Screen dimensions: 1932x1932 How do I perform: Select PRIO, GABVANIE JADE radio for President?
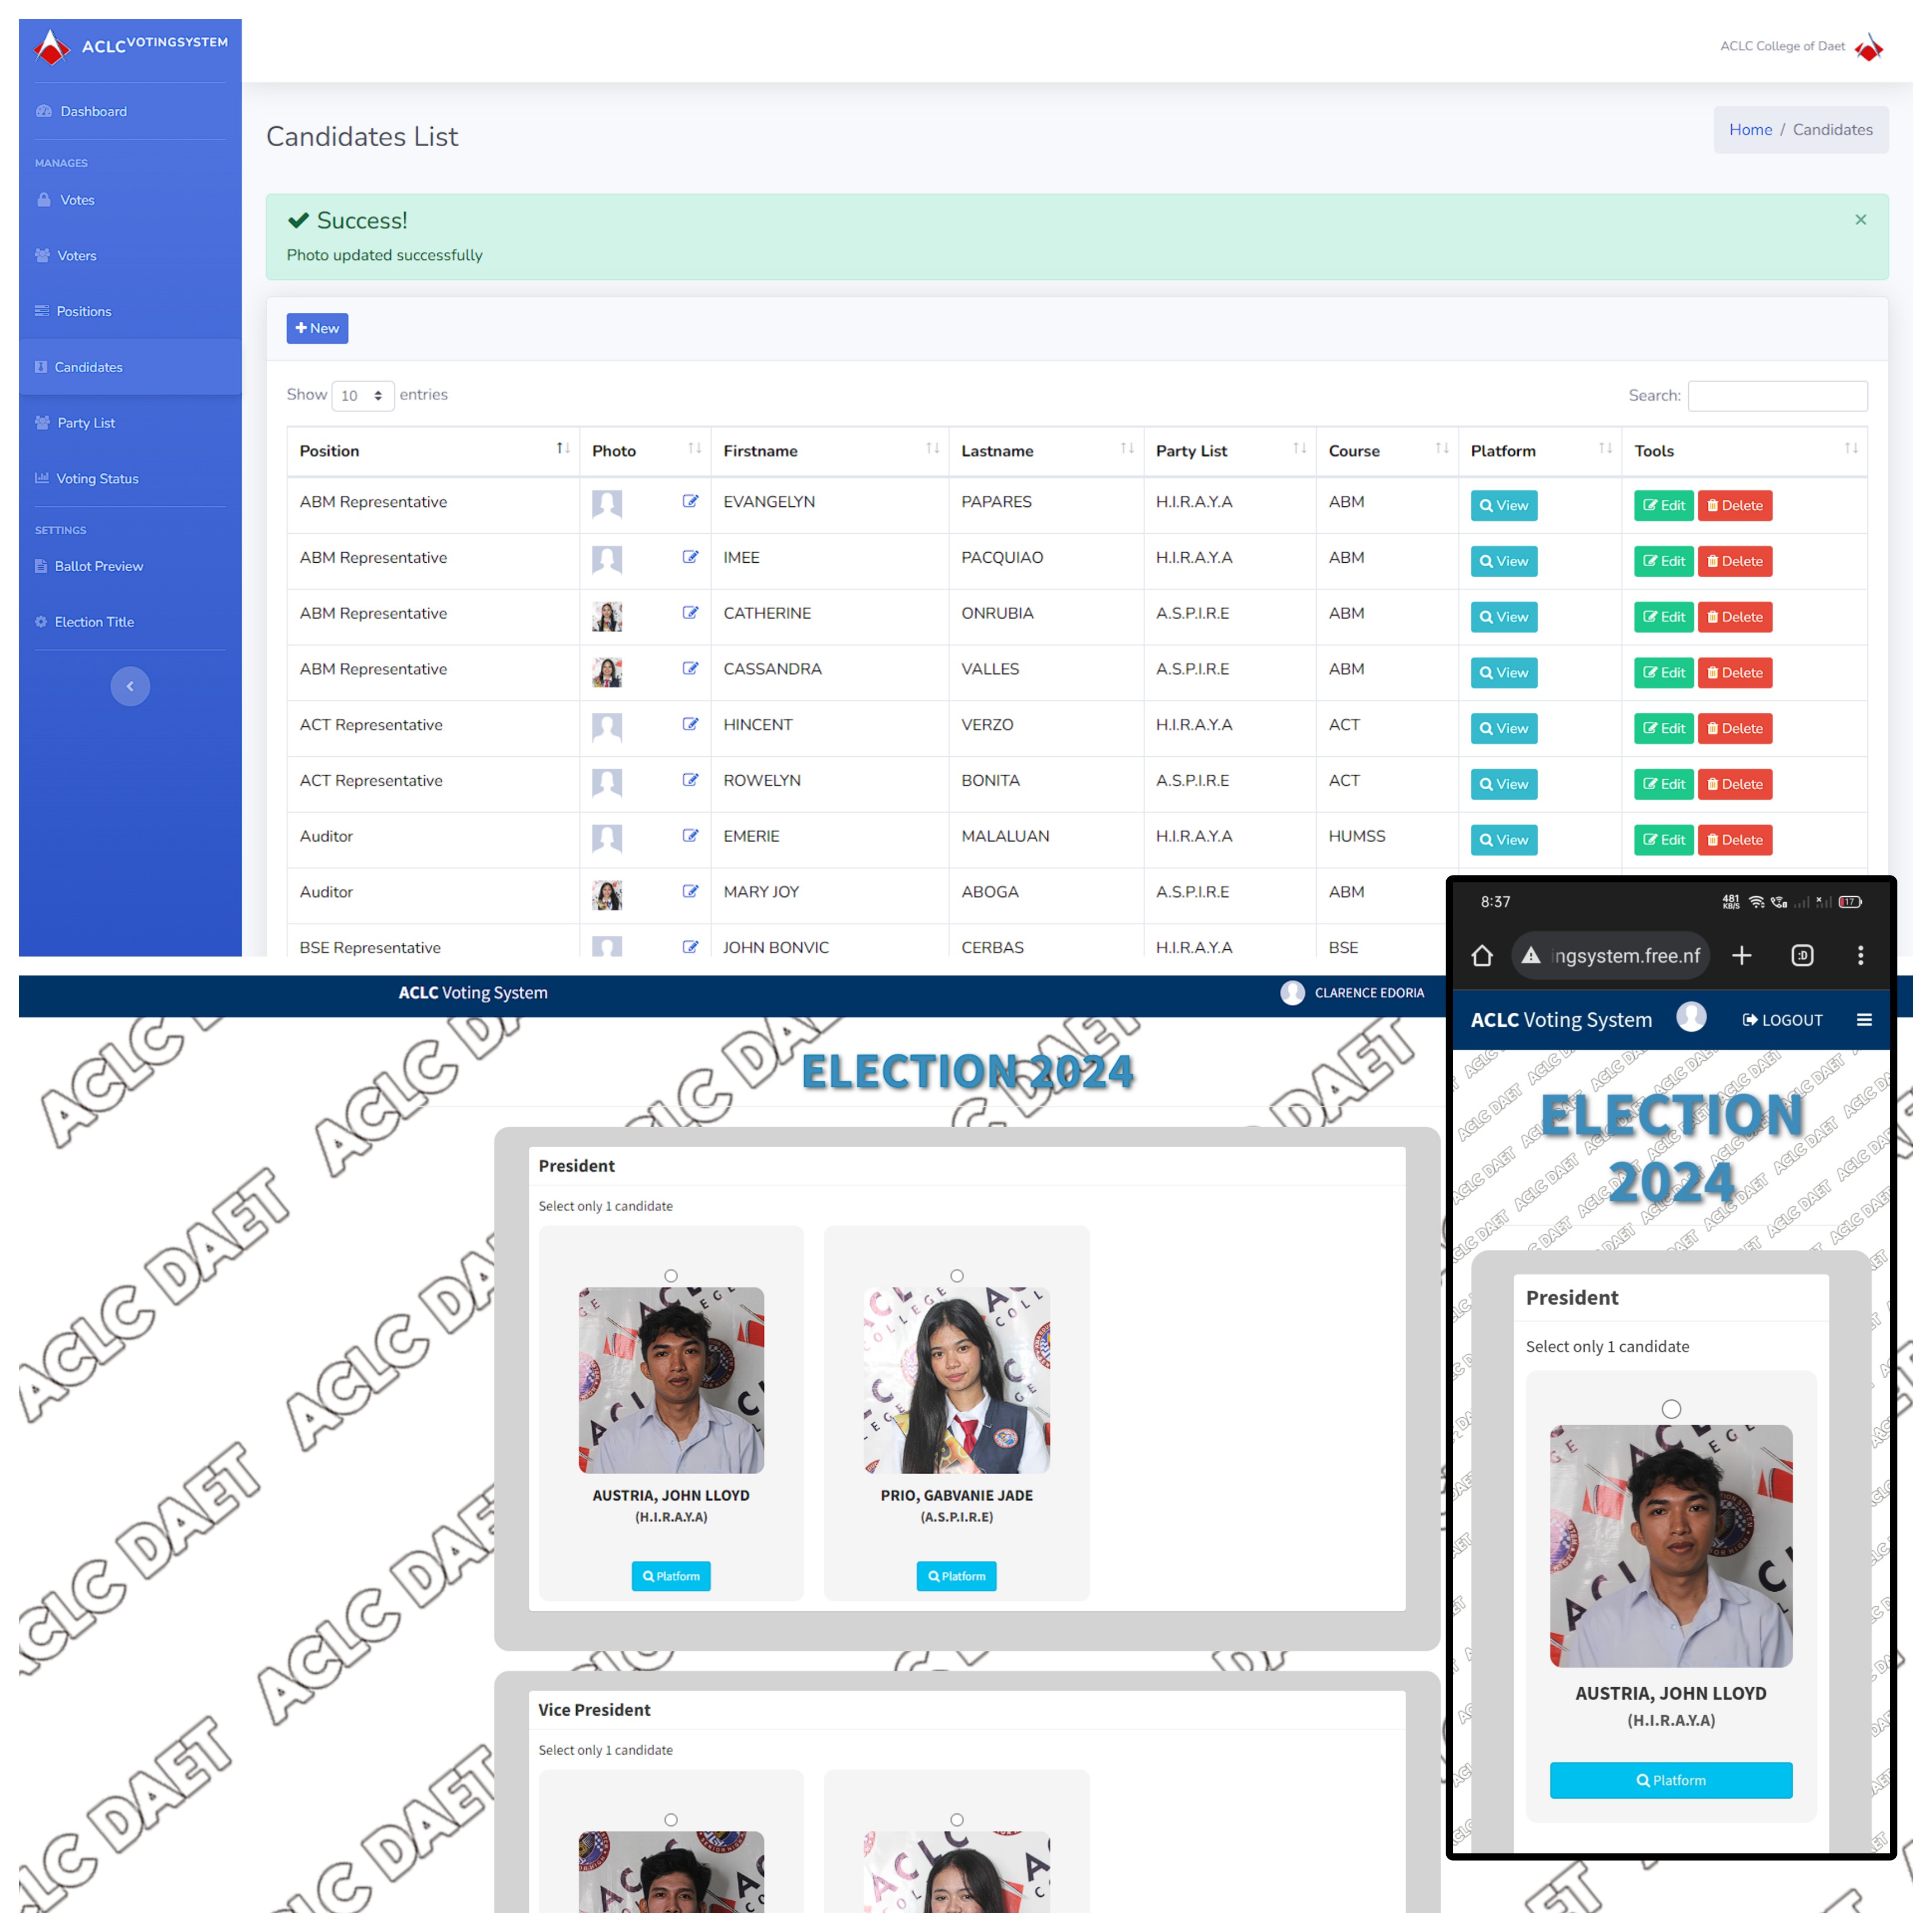click(957, 1276)
